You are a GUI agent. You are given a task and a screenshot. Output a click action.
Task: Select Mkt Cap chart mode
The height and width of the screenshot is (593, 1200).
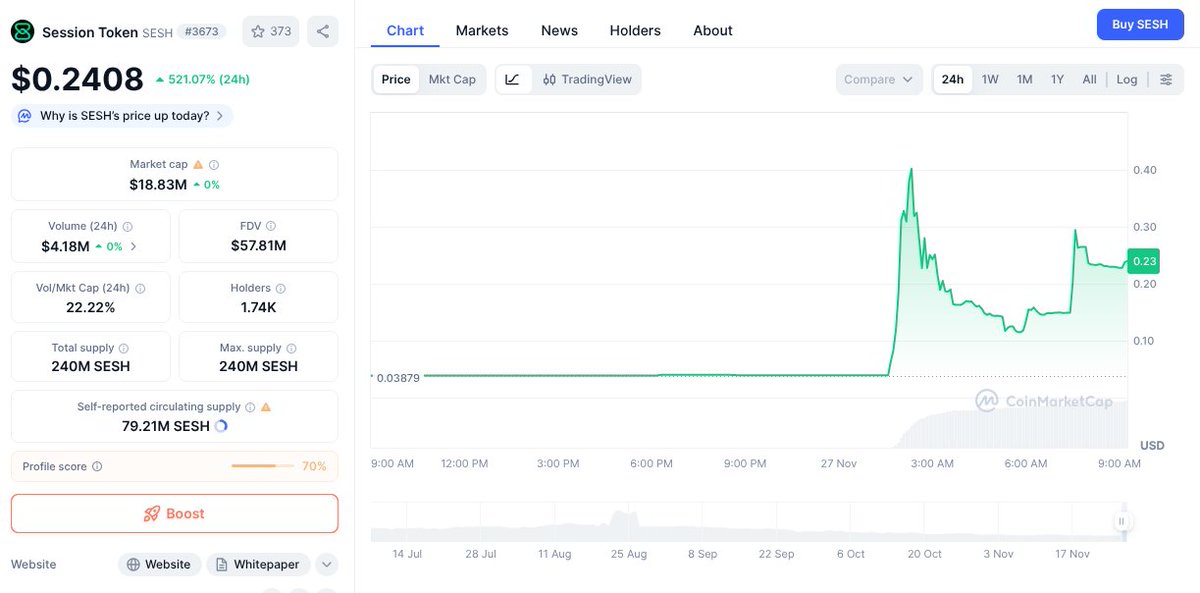pos(452,79)
